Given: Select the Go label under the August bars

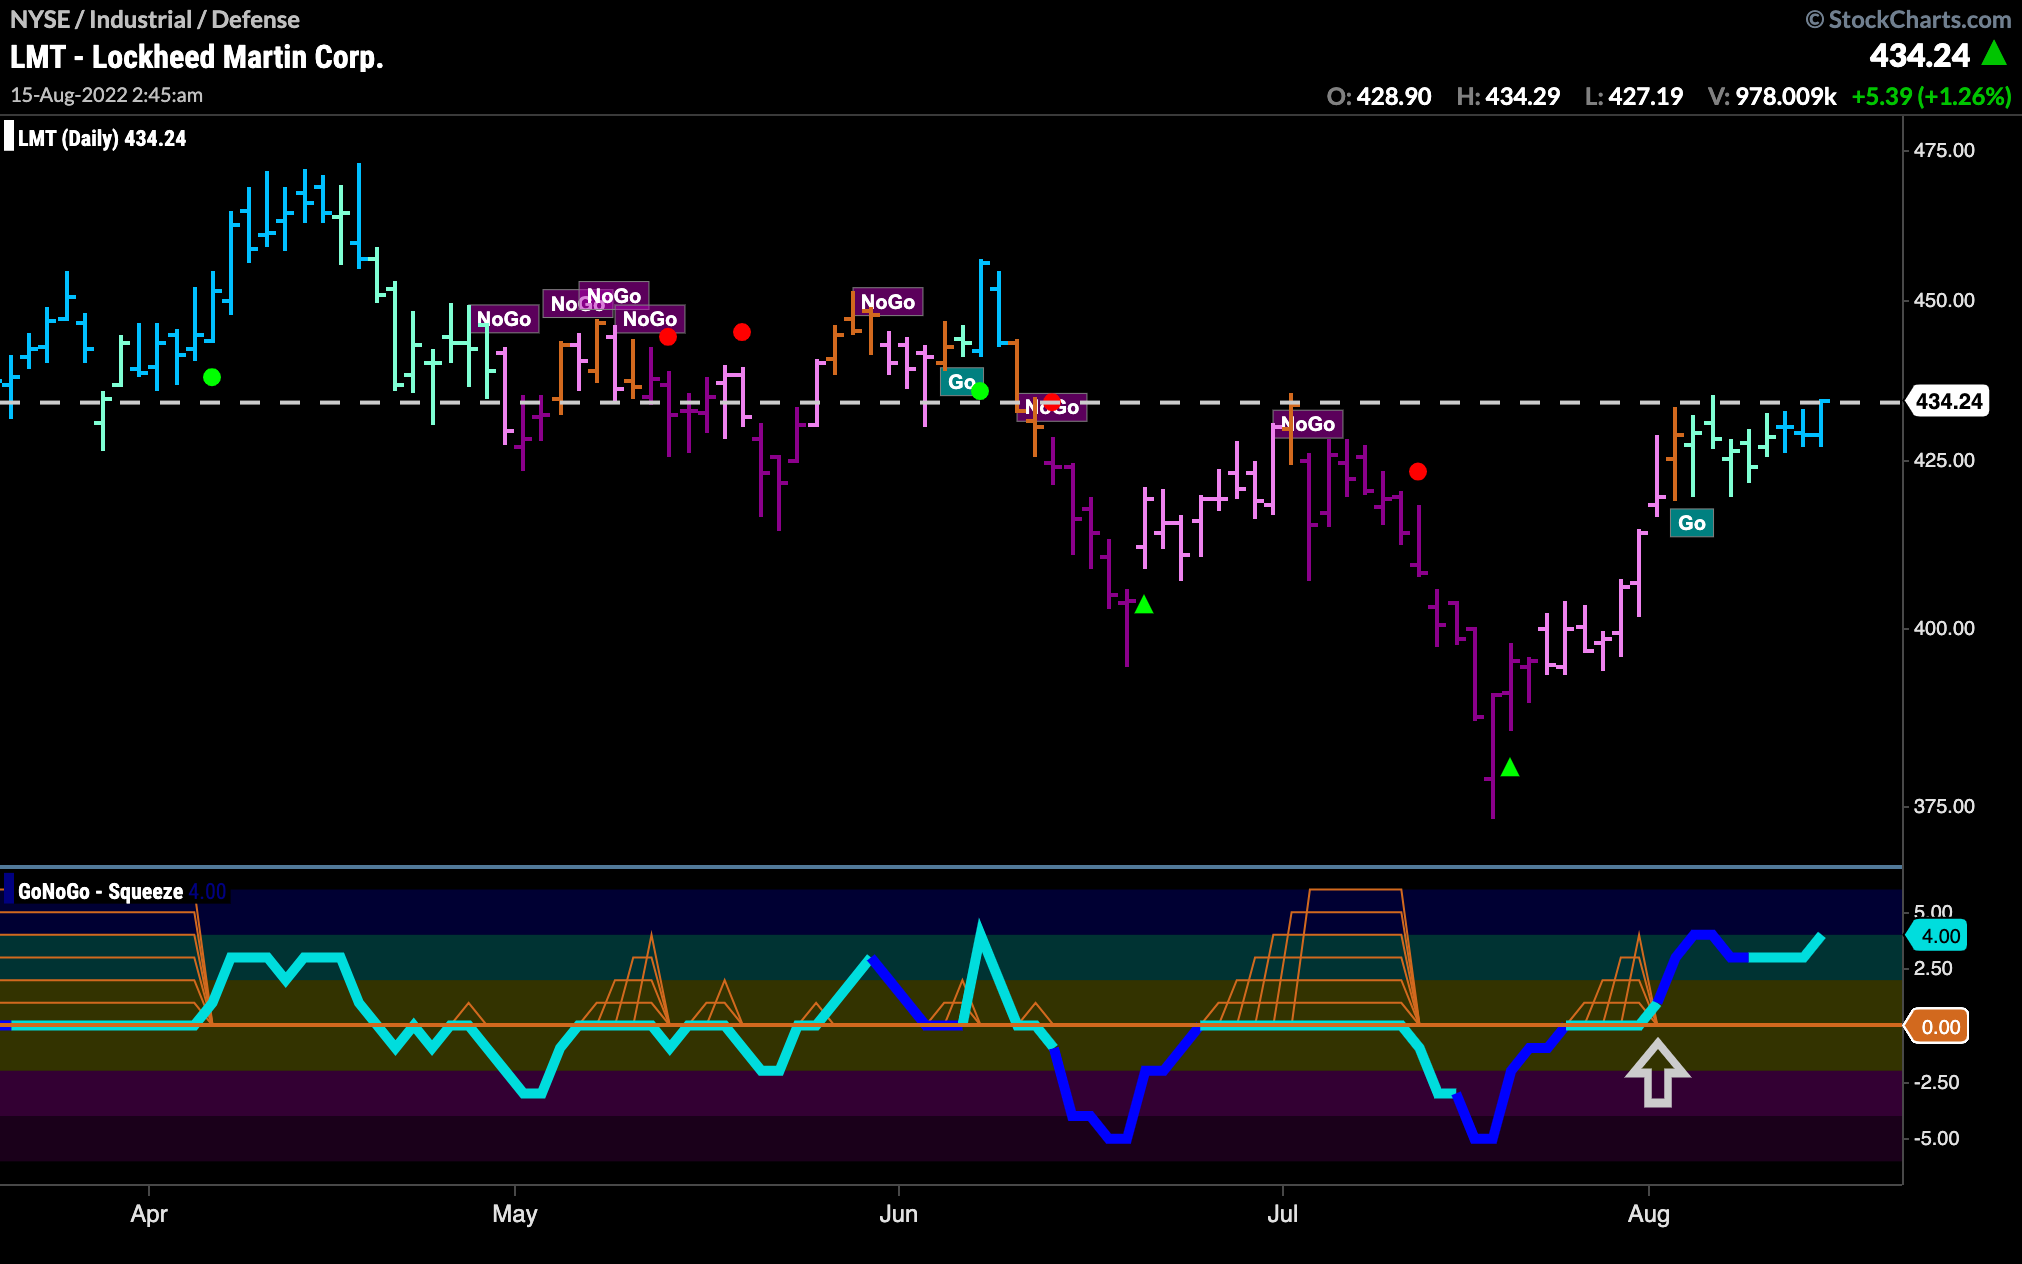Looking at the screenshot, I should (1692, 523).
